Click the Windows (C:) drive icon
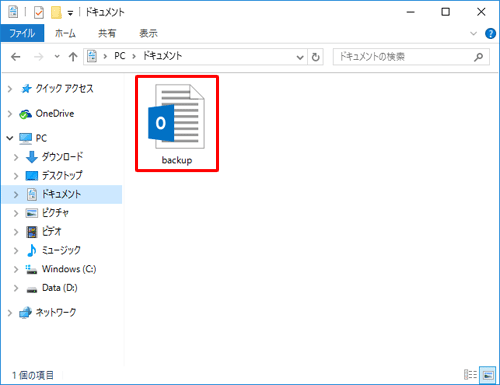500x385 pixels. coord(32,269)
